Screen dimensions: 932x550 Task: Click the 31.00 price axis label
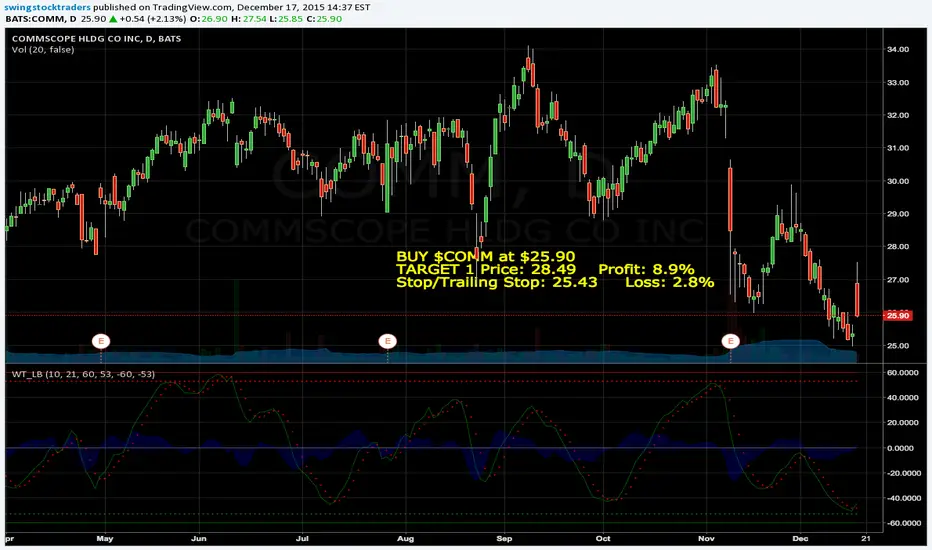click(898, 148)
